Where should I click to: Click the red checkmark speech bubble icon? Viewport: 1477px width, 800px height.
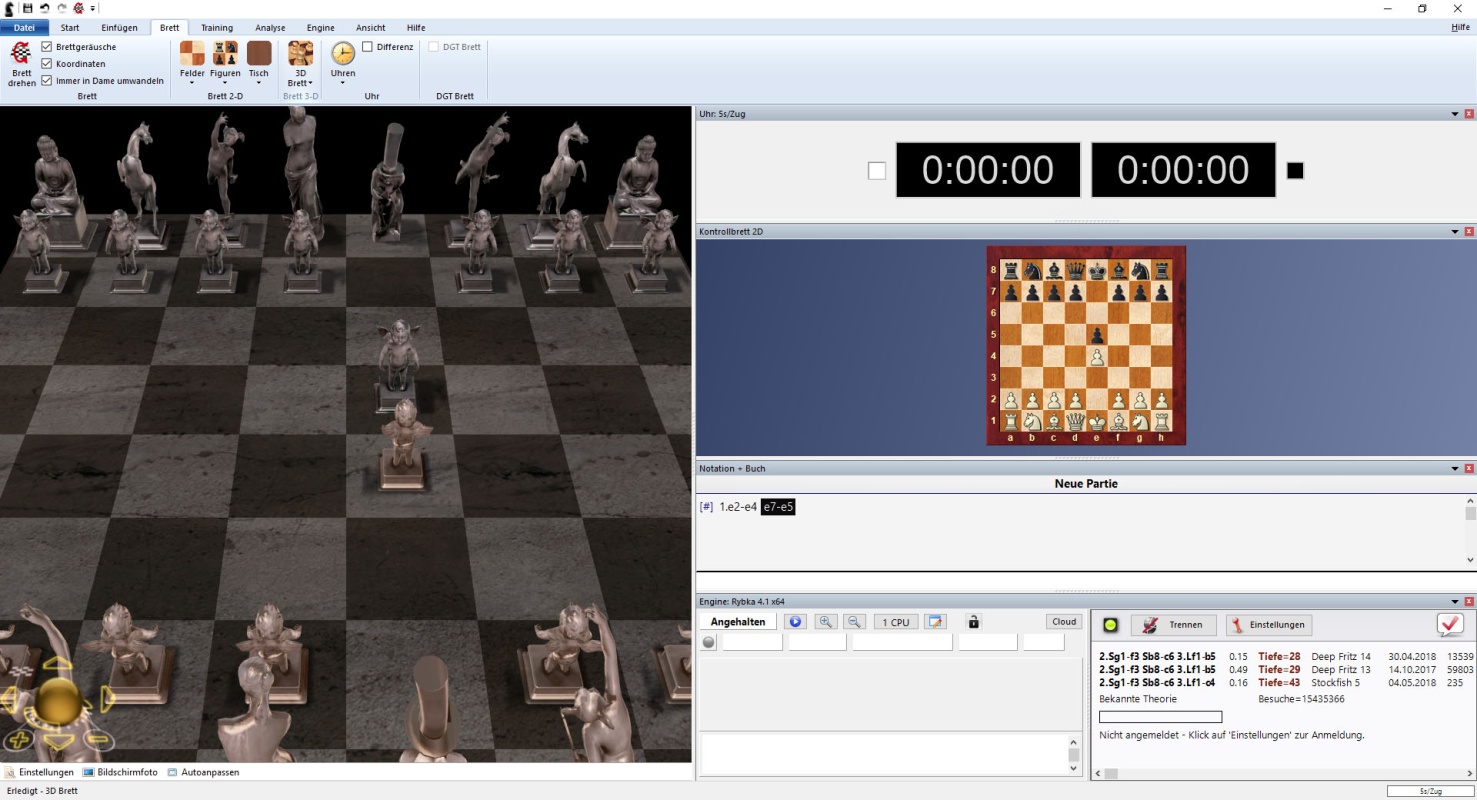point(1450,624)
